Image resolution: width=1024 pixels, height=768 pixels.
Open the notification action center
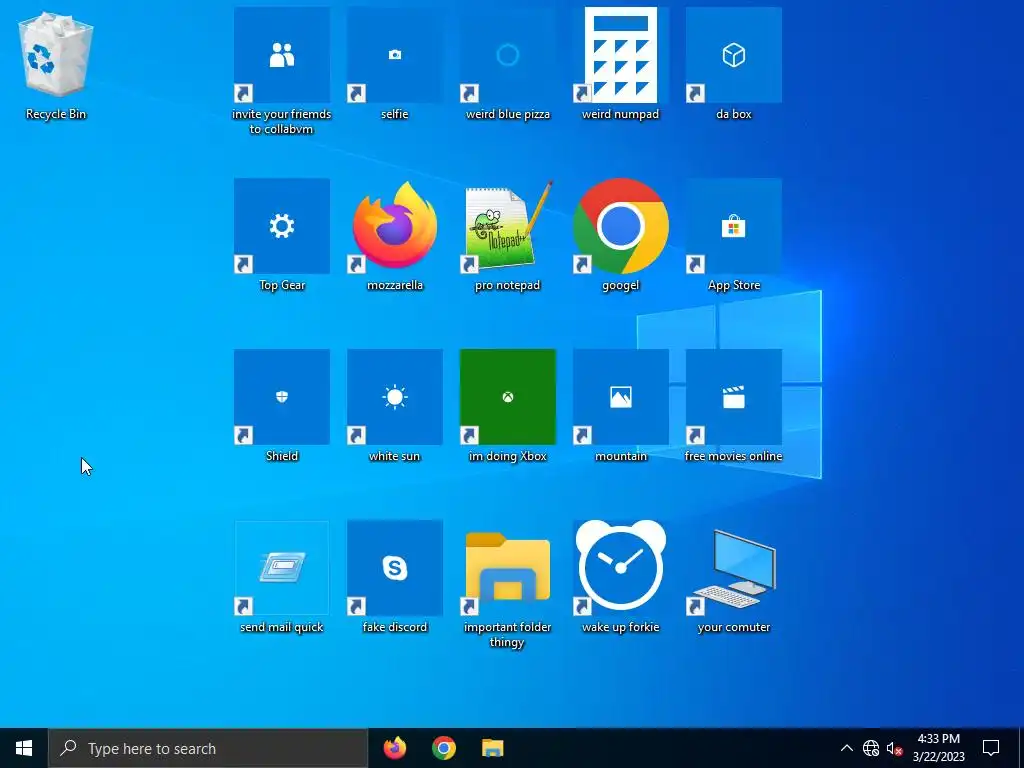(991, 748)
